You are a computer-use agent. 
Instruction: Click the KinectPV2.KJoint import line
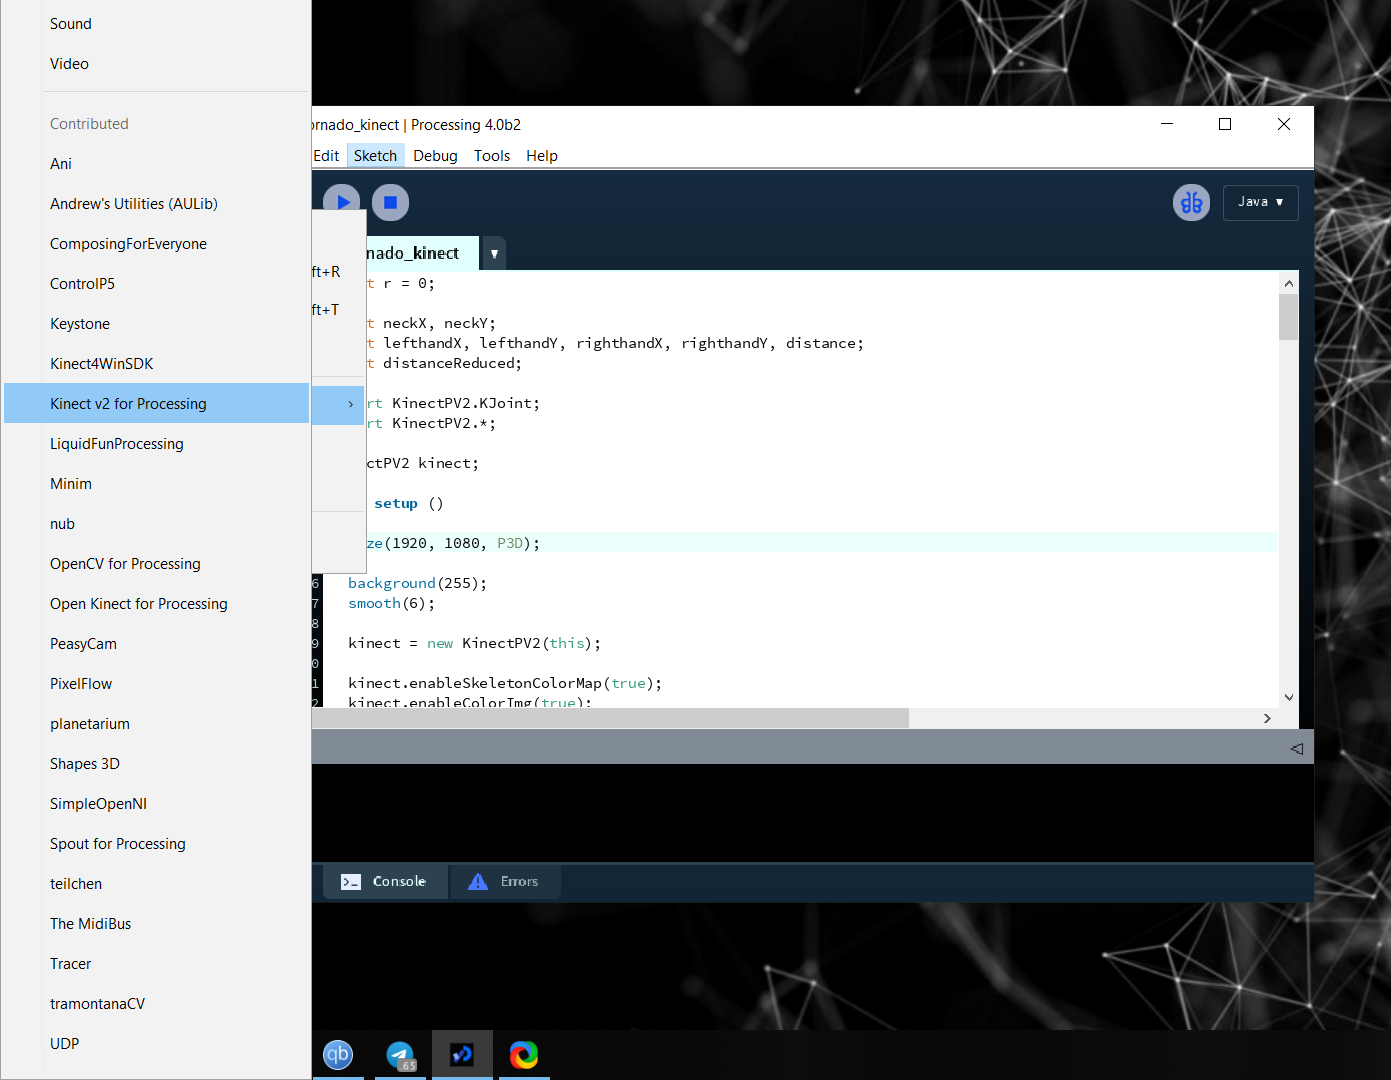pyautogui.click(x=453, y=403)
